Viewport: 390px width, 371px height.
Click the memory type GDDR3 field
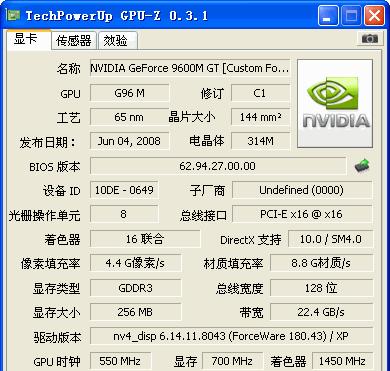coord(135,288)
